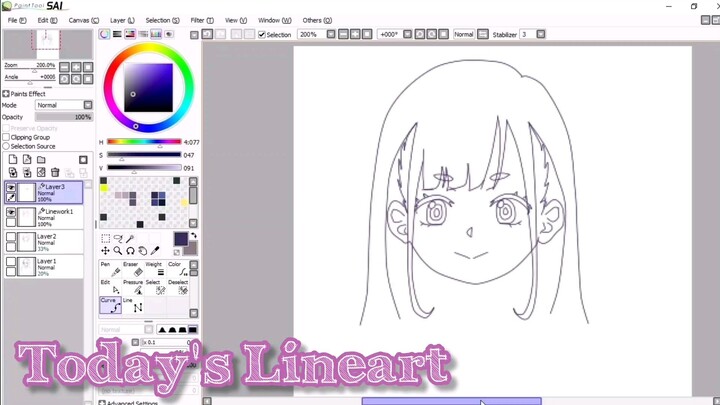Uncheck the Selection checkbox in toolbar

tap(262, 35)
